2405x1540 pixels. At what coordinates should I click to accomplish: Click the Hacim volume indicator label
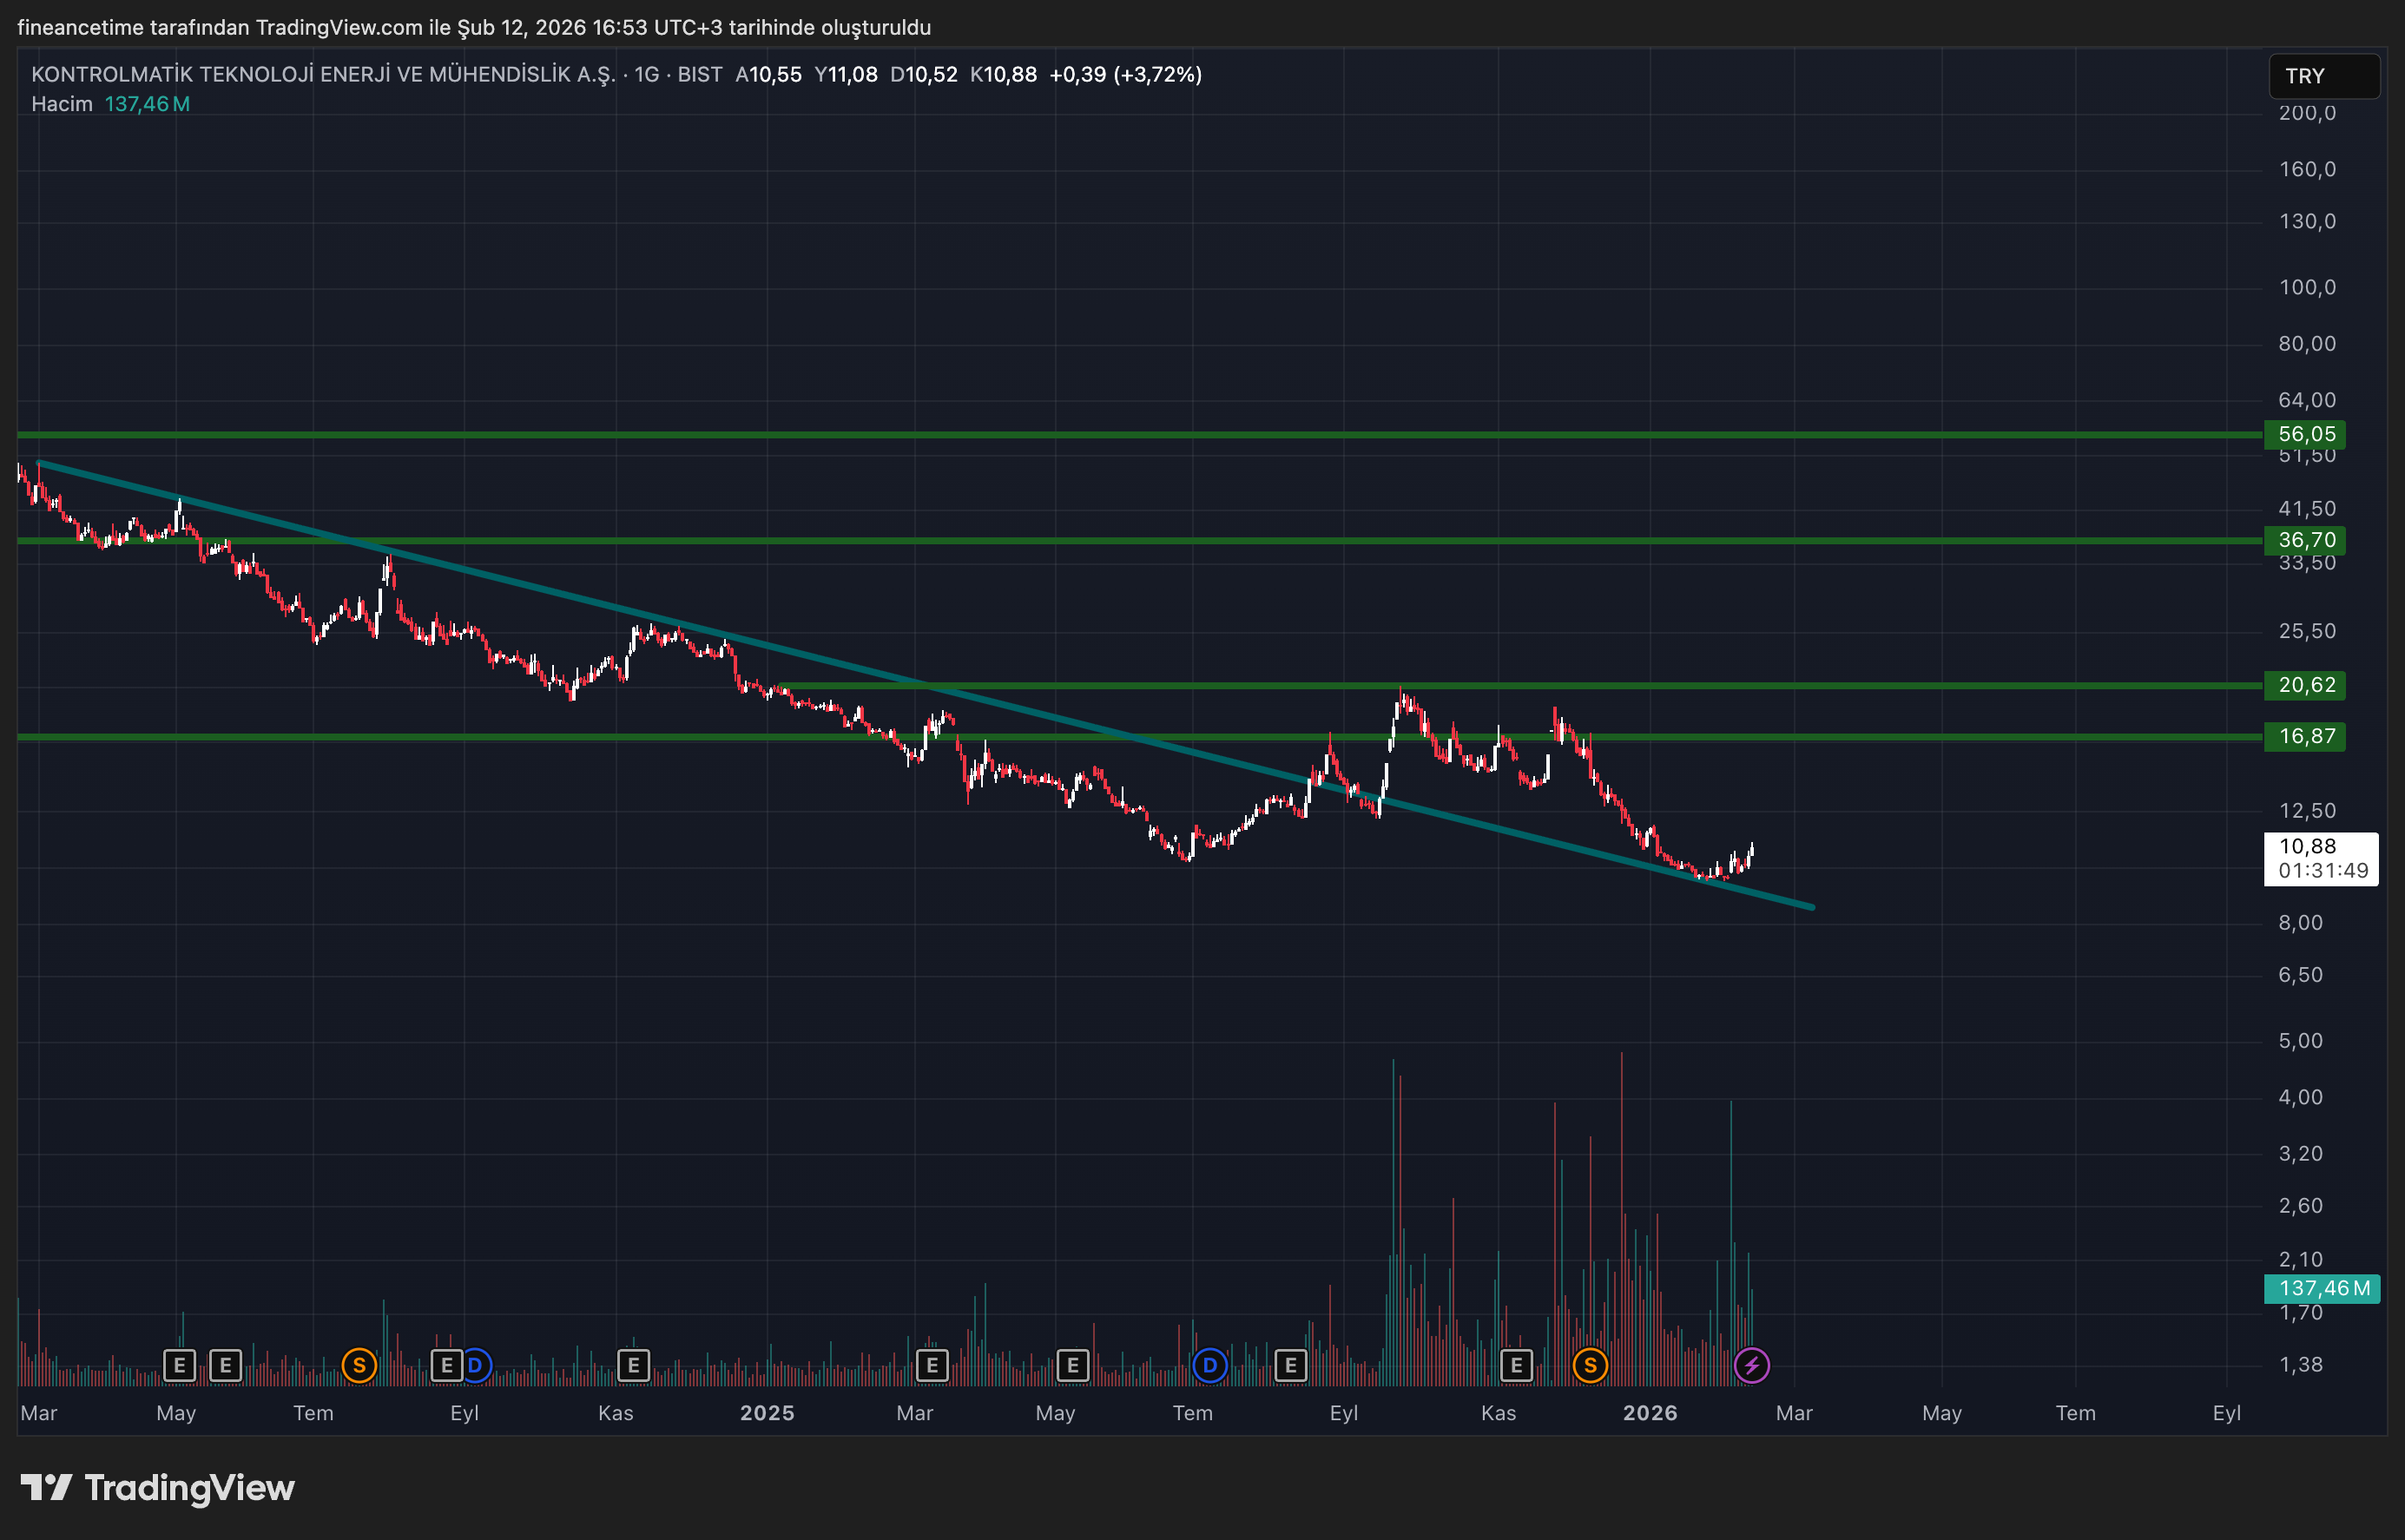61,104
